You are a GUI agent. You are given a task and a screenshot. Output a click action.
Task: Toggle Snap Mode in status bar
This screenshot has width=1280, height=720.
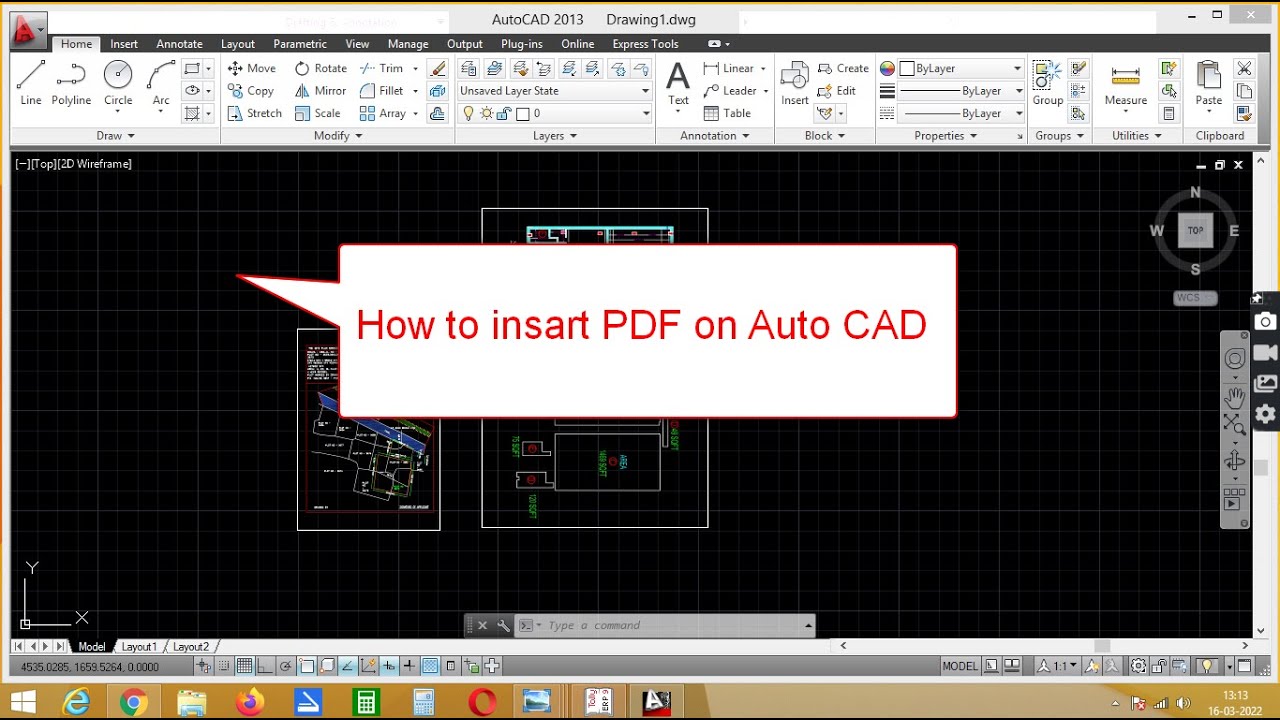(223, 666)
